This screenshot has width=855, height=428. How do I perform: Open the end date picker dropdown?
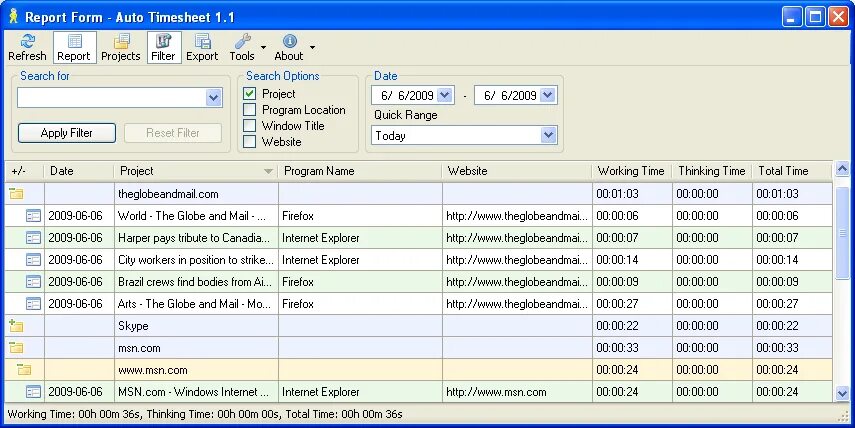pyautogui.click(x=547, y=95)
